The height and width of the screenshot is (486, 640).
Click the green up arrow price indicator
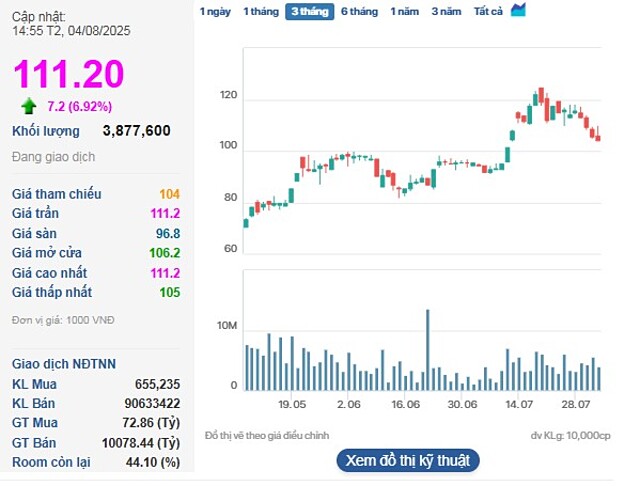click(x=28, y=106)
